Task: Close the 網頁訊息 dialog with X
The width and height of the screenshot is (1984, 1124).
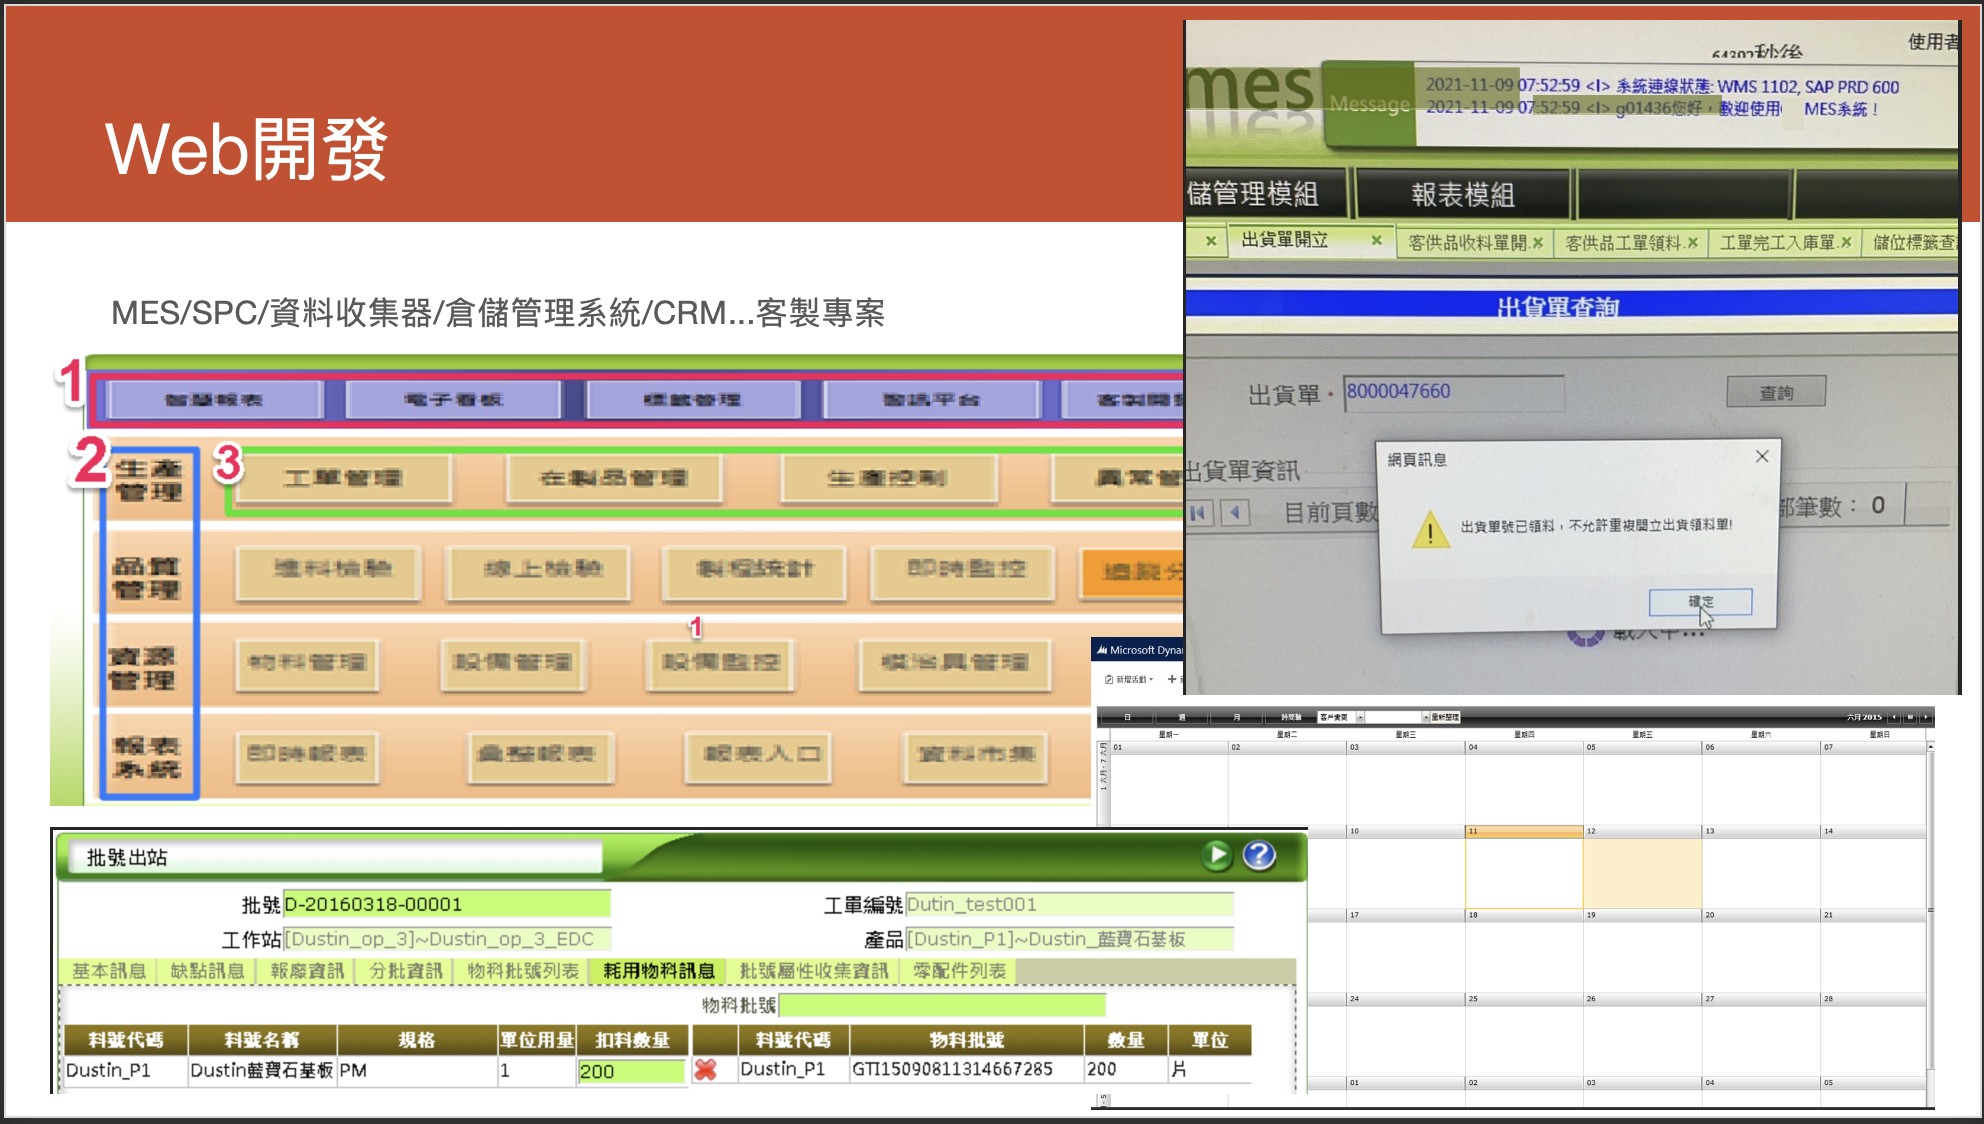Action: point(1762,456)
